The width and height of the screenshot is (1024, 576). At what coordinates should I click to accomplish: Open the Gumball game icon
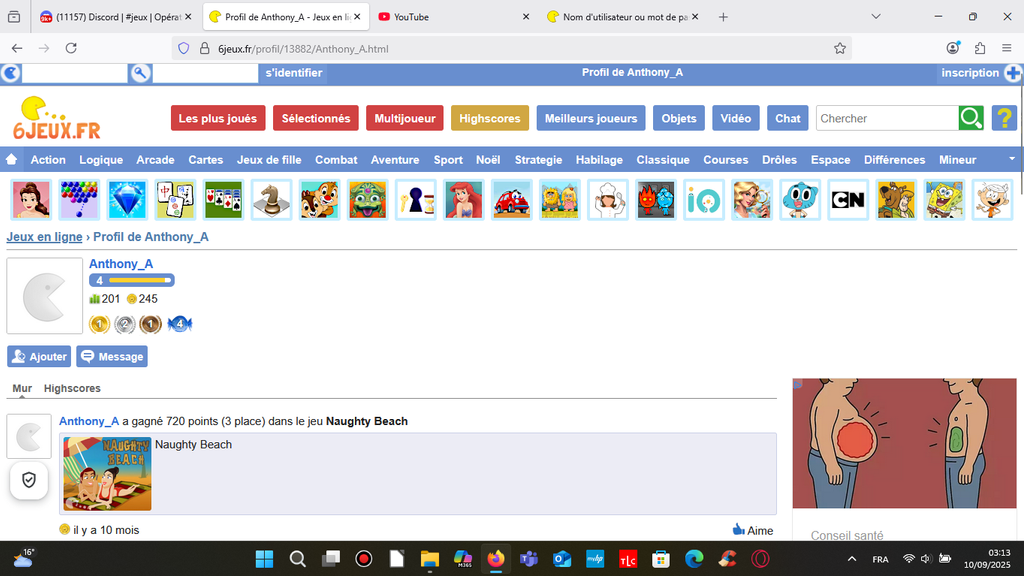[x=800, y=200]
